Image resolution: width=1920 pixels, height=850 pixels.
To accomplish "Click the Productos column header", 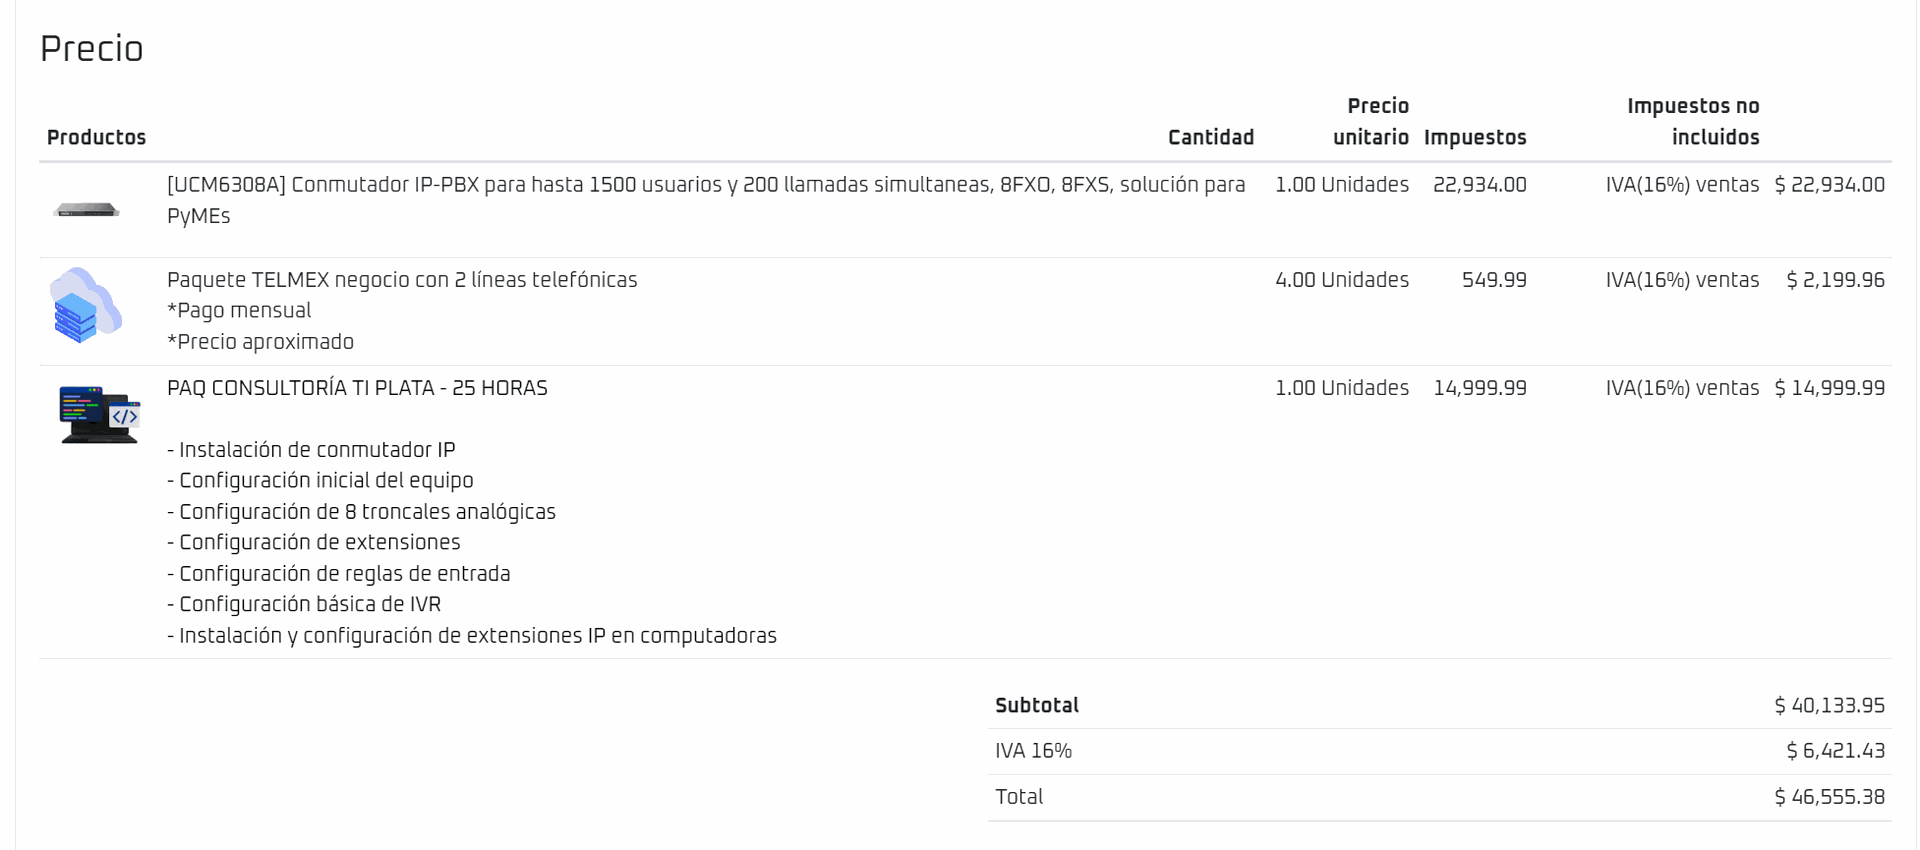I will 96,137.
